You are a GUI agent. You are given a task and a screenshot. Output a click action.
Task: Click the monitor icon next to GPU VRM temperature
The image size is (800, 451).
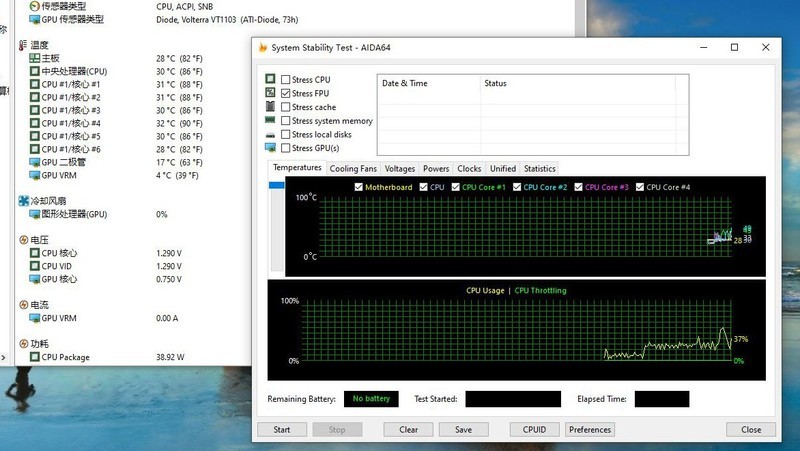coord(35,176)
